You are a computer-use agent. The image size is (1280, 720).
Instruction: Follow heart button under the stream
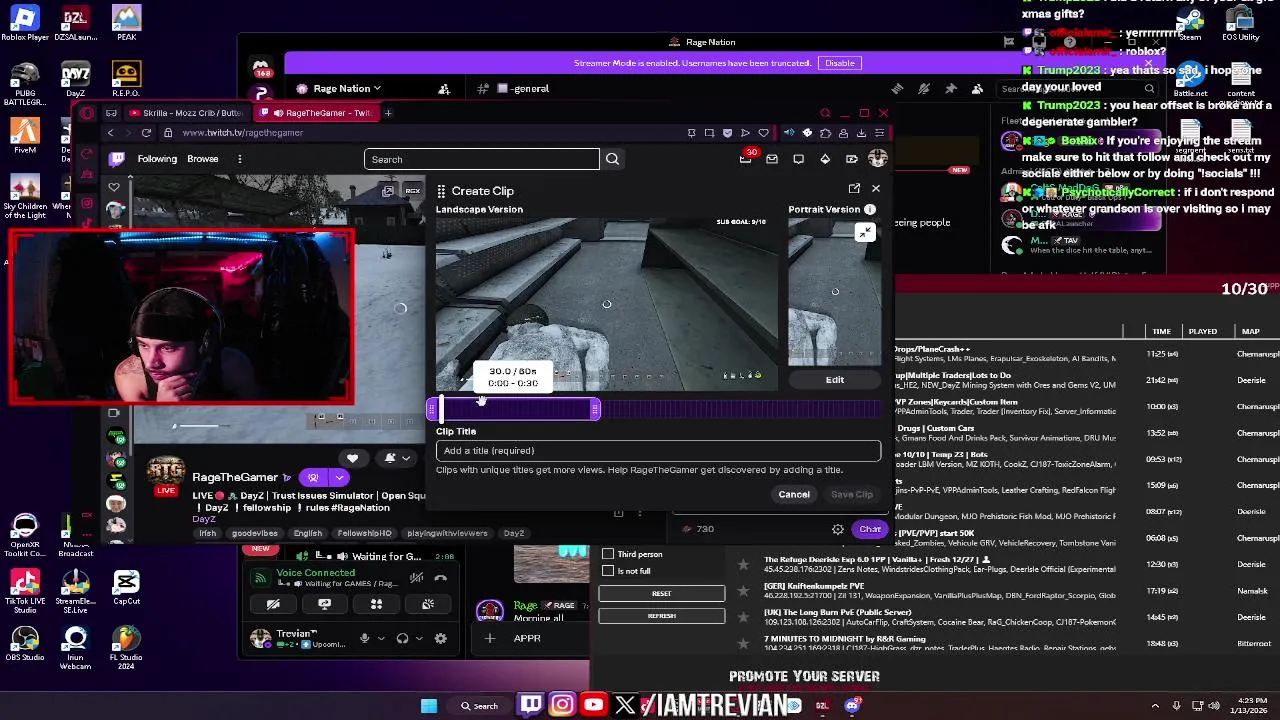coord(352,458)
